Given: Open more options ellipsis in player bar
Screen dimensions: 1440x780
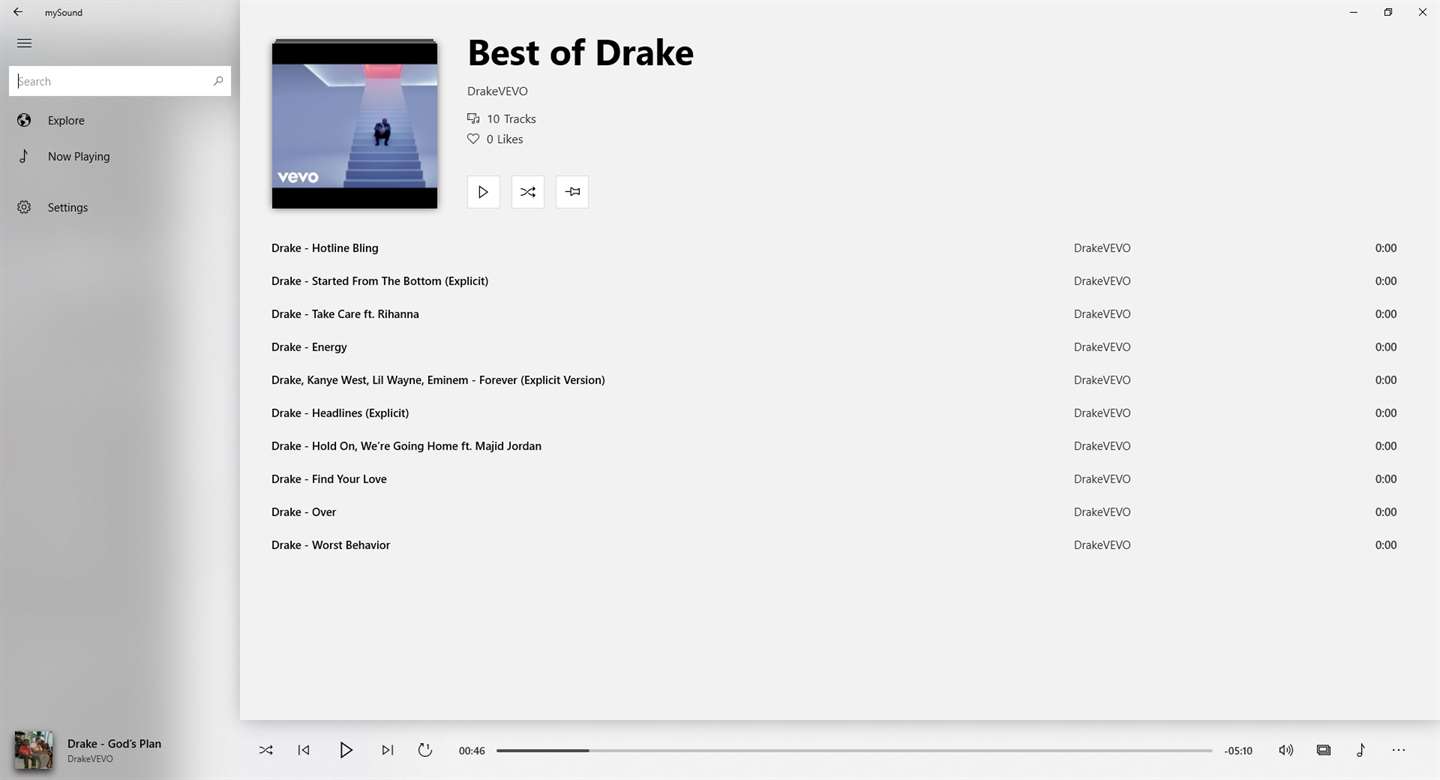Looking at the screenshot, I should coord(1399,750).
